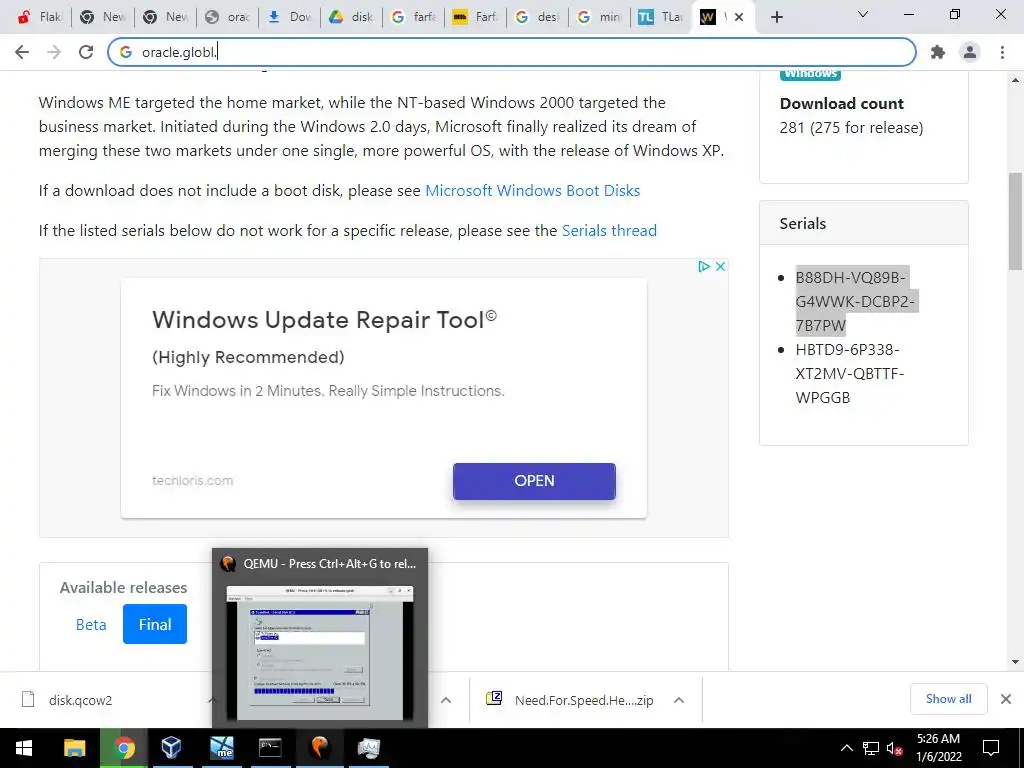Click the AdChoices triangle icon

[703, 266]
